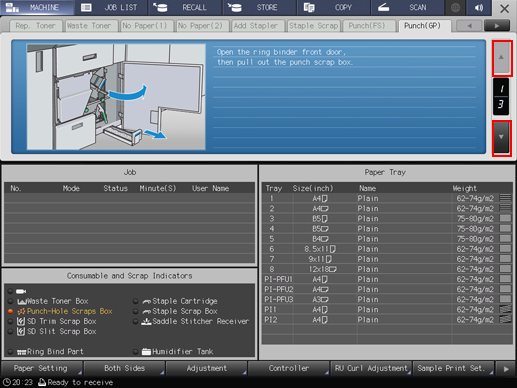
Task: Switch to the JOB LIST screen
Action: coord(111,7)
